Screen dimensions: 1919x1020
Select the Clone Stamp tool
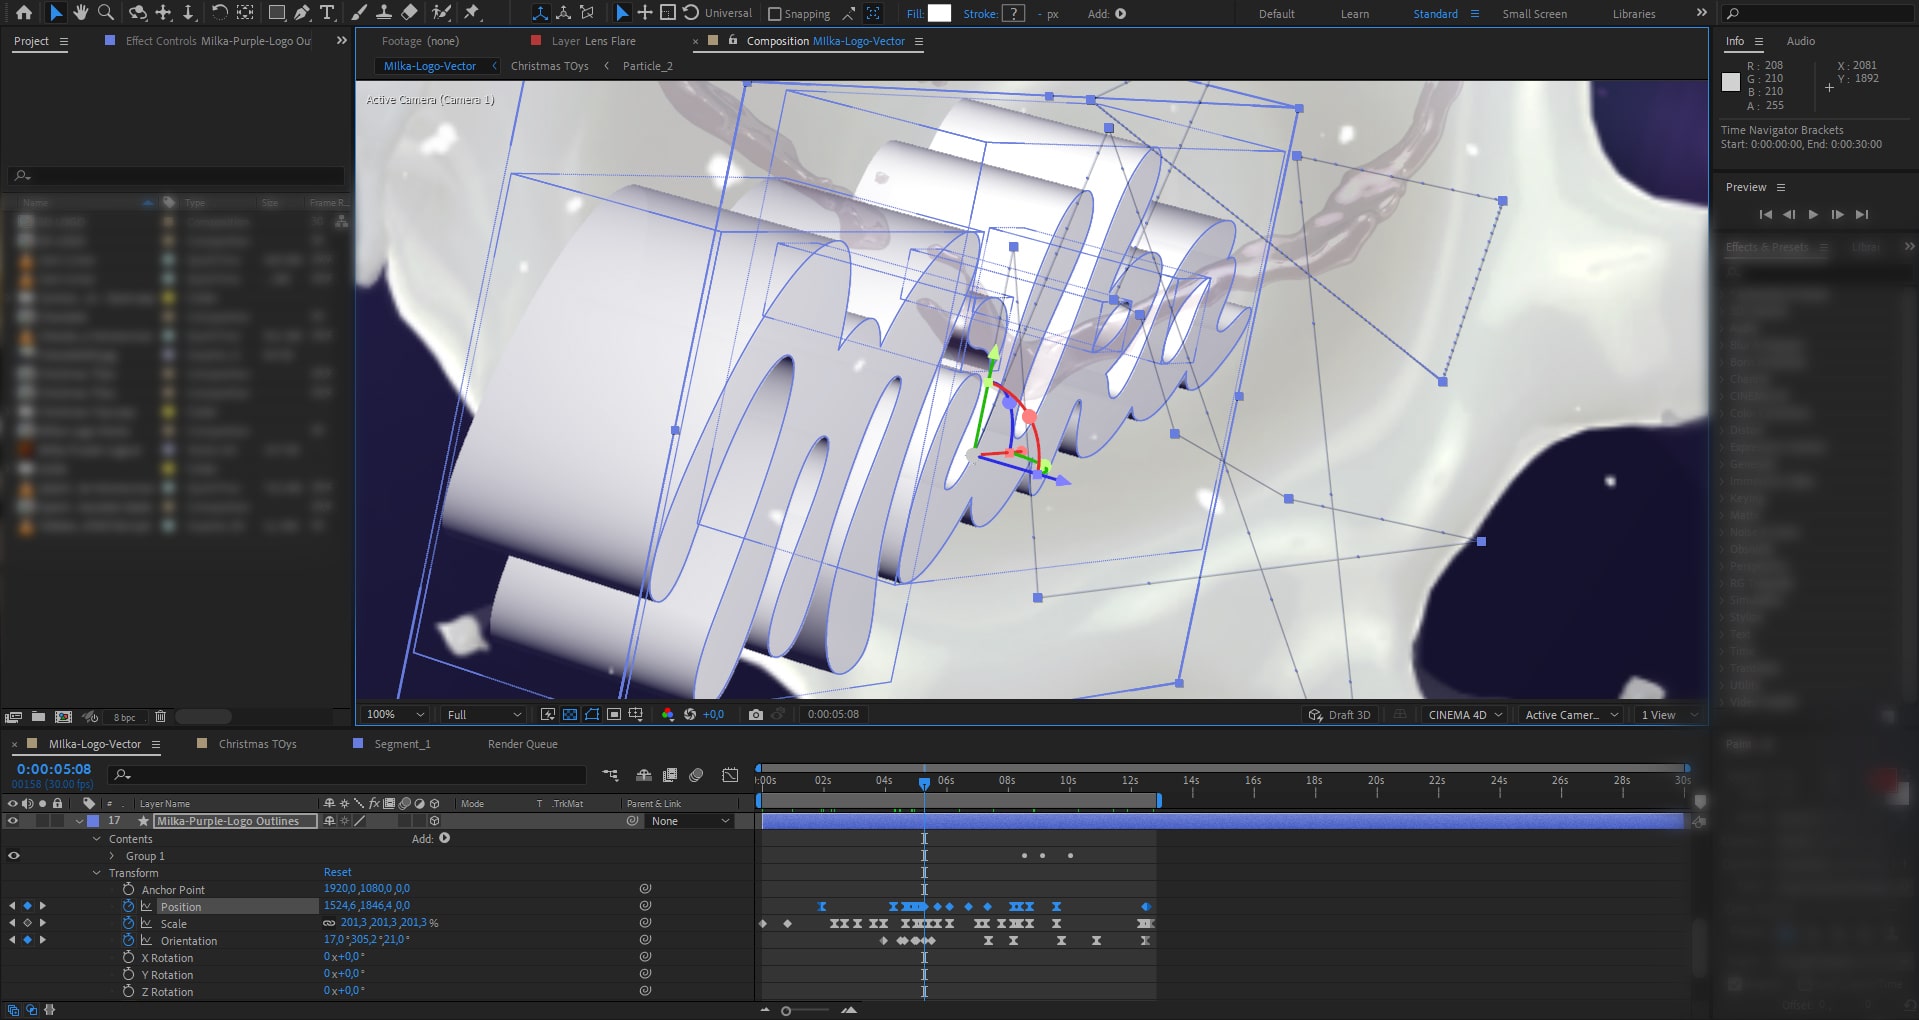383,13
